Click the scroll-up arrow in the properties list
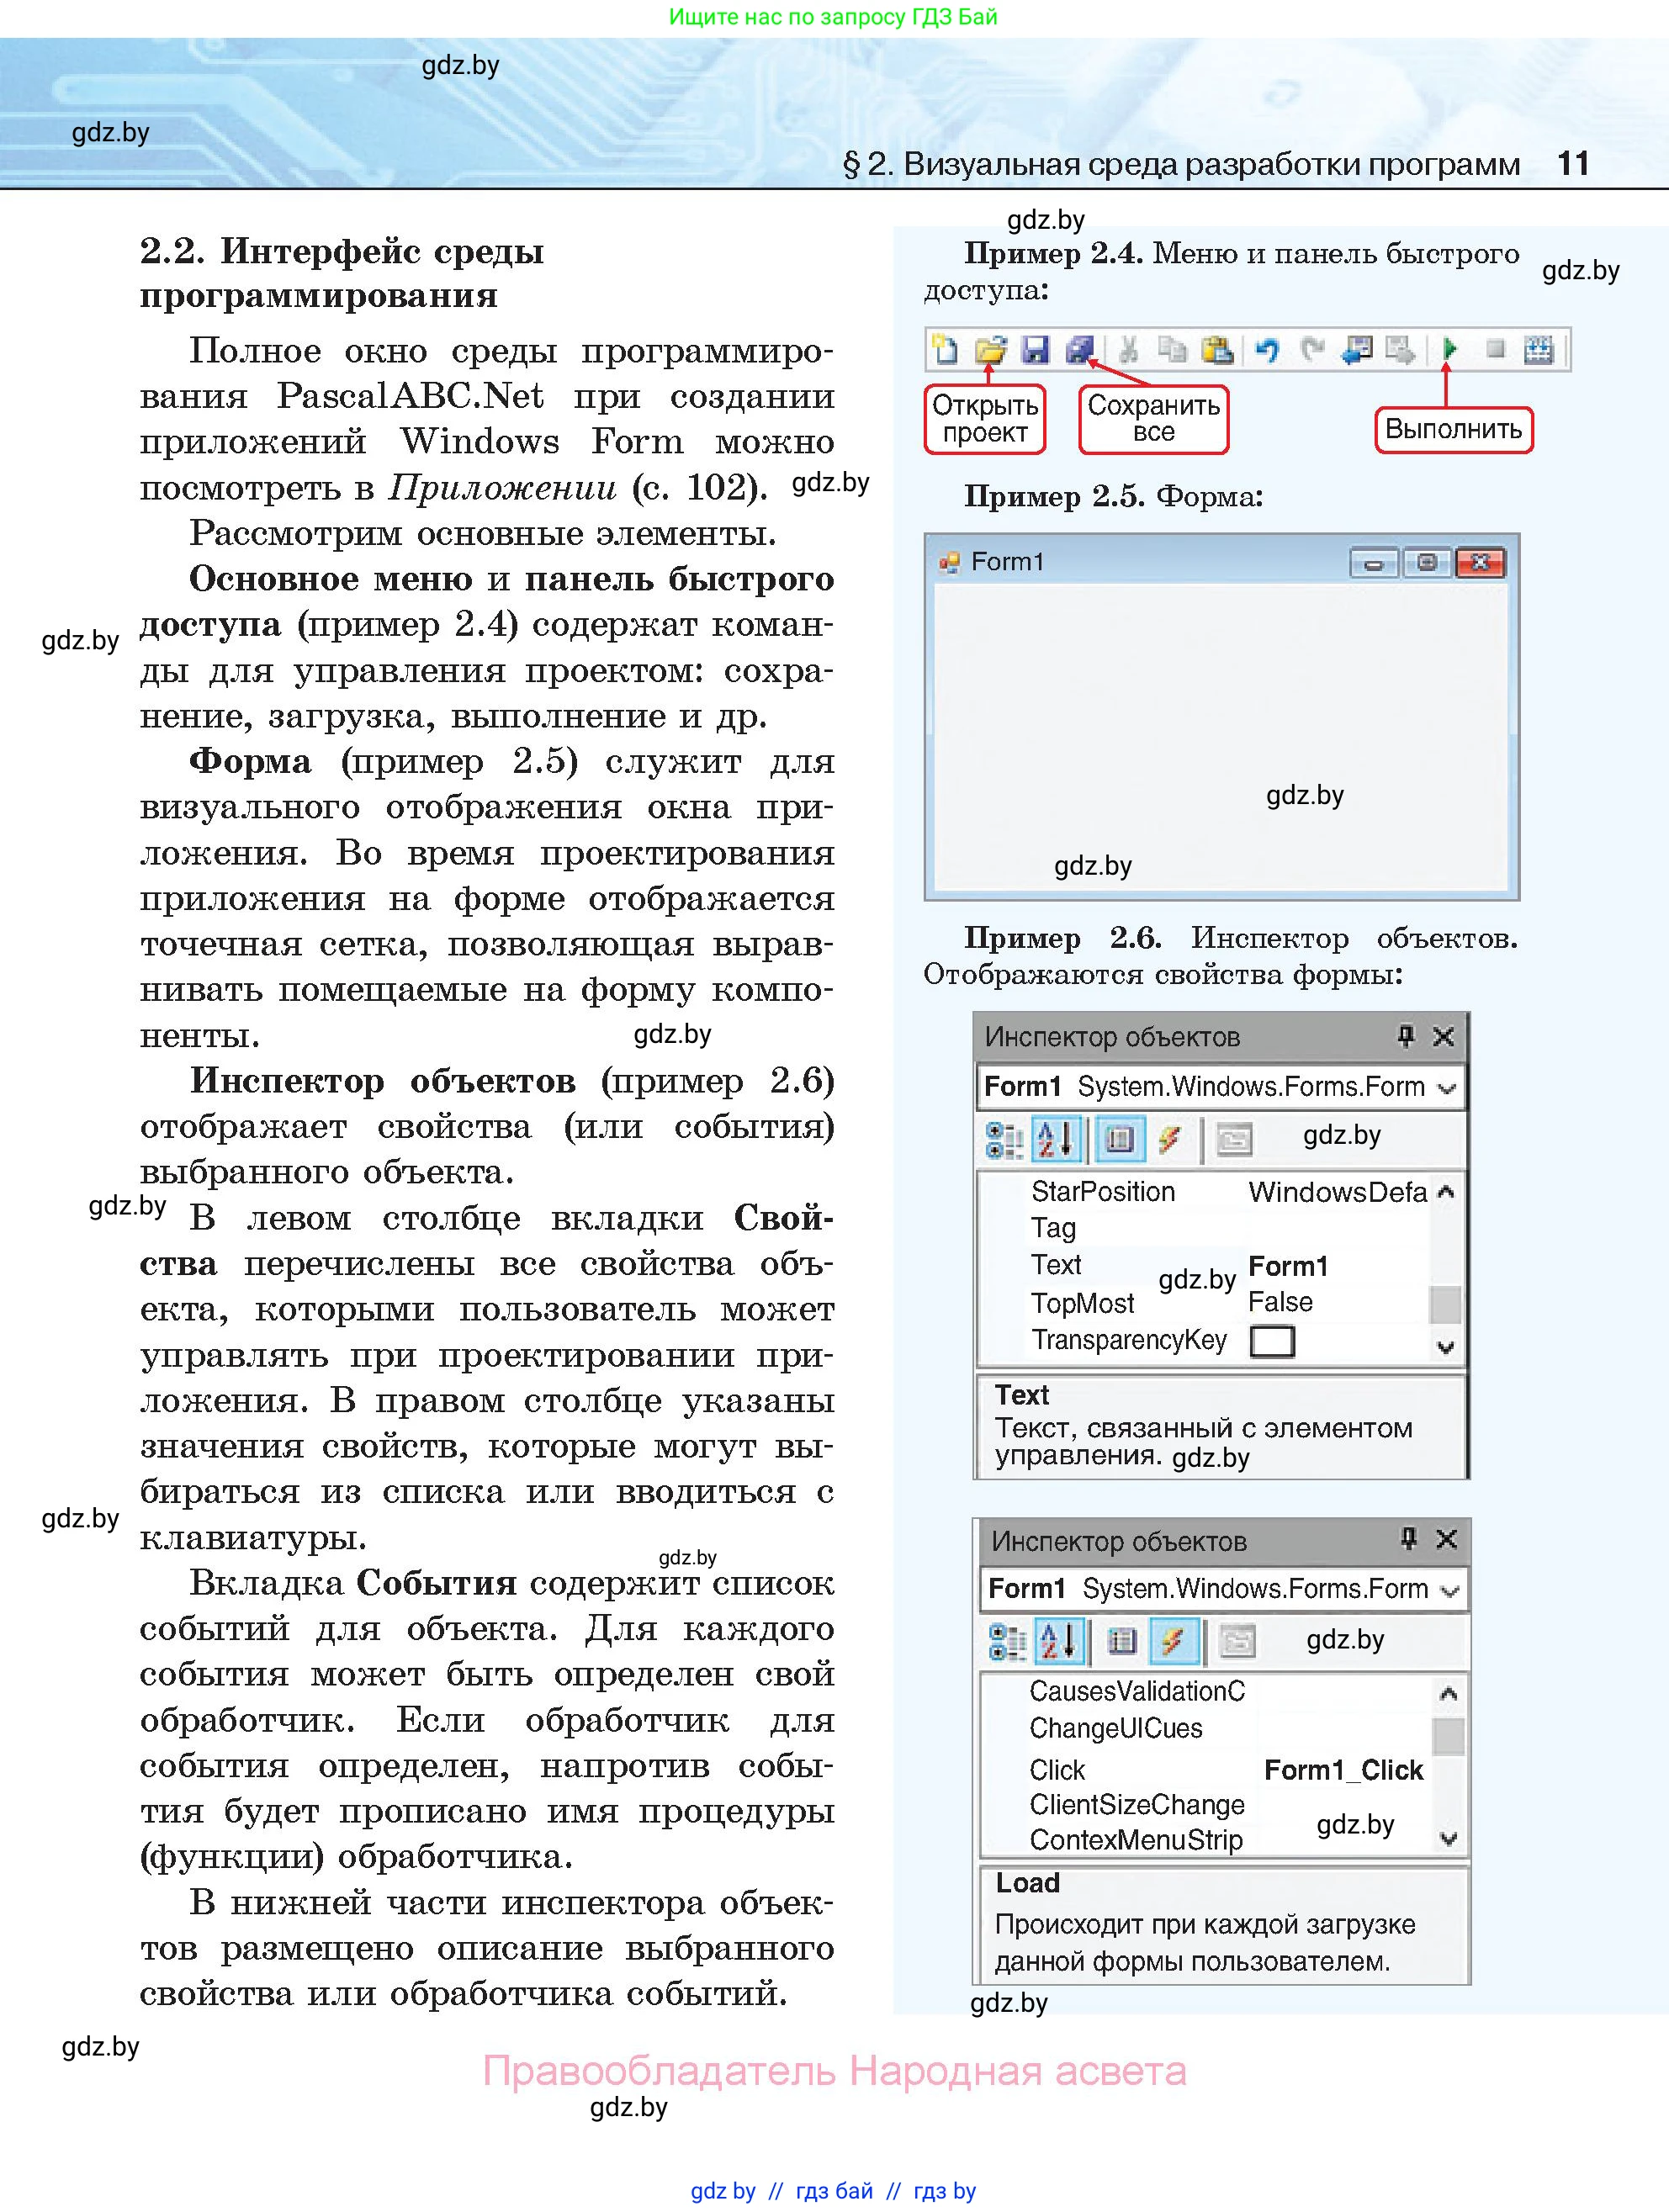This screenshot has height=2212, width=1669. coord(1444,1192)
